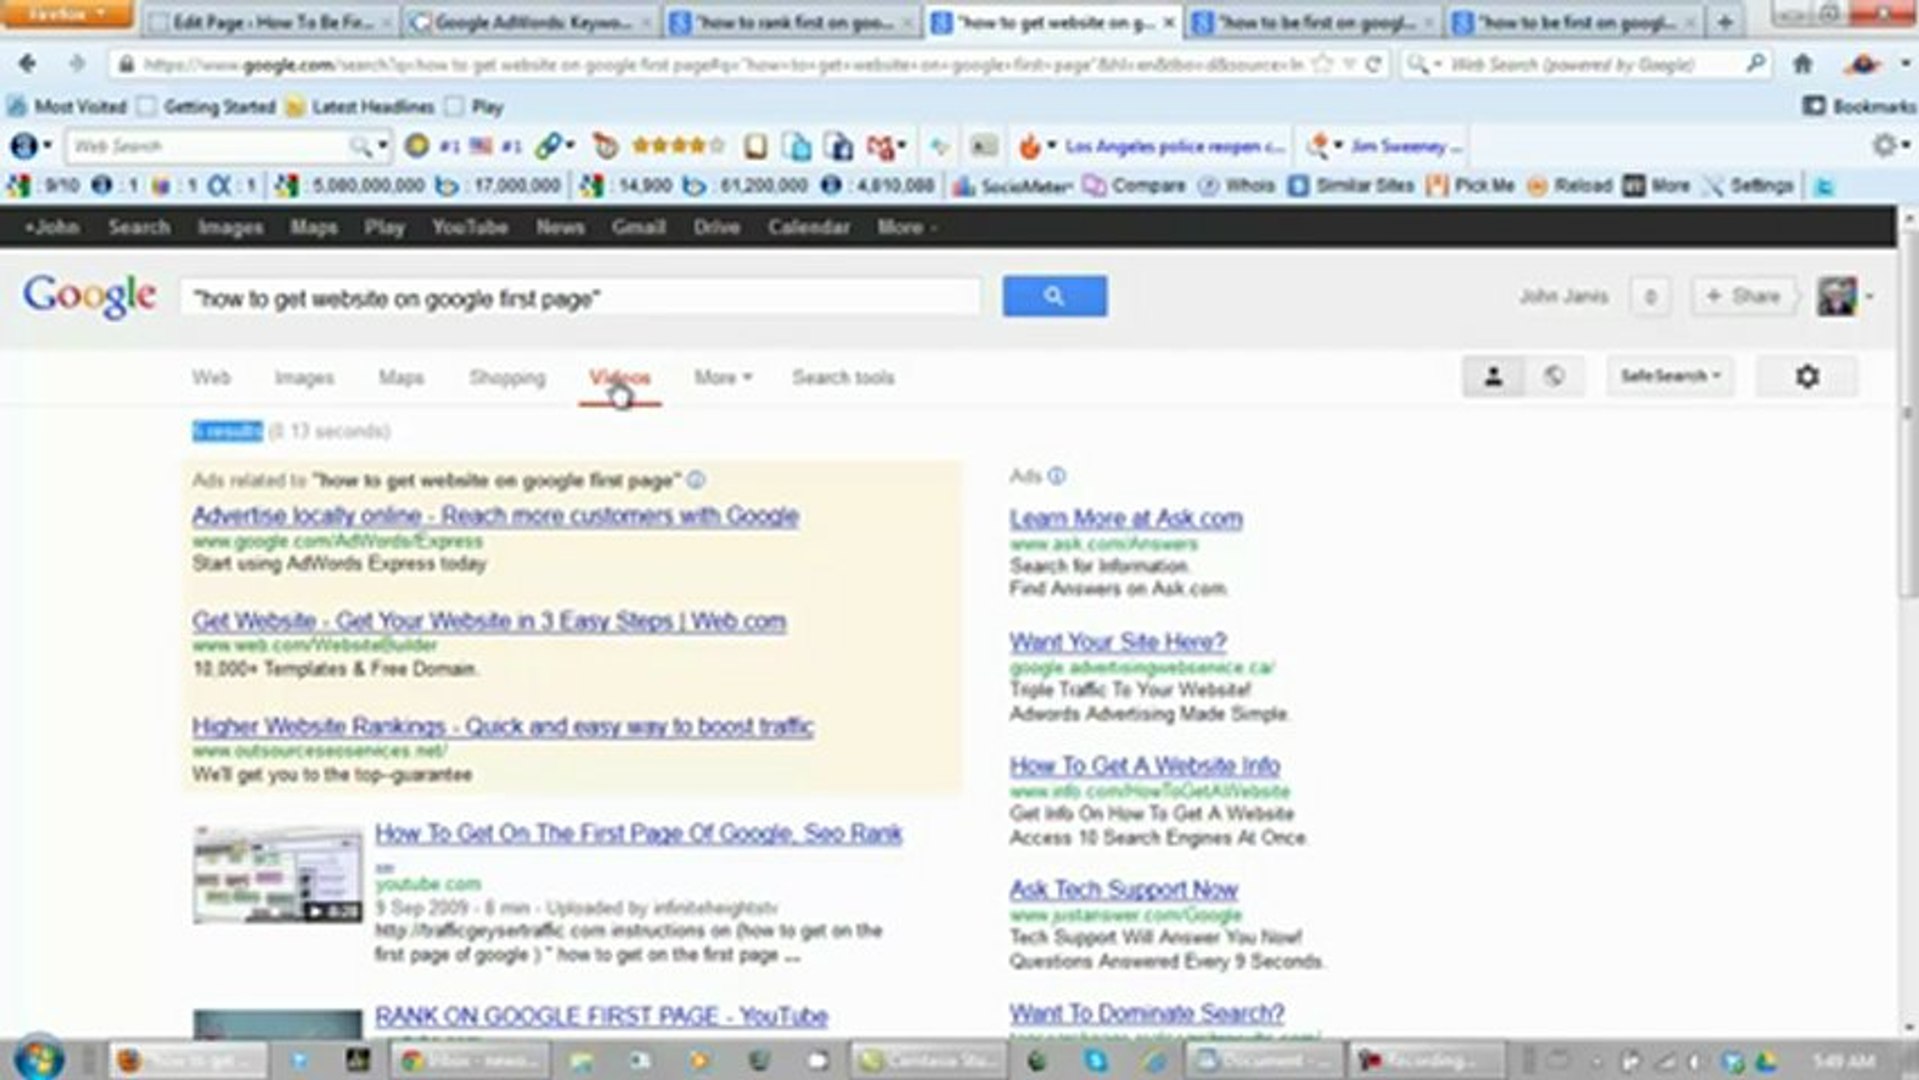Image resolution: width=1919 pixels, height=1080 pixels.
Task: Click the Firefox taskbar button
Action: click(x=189, y=1060)
